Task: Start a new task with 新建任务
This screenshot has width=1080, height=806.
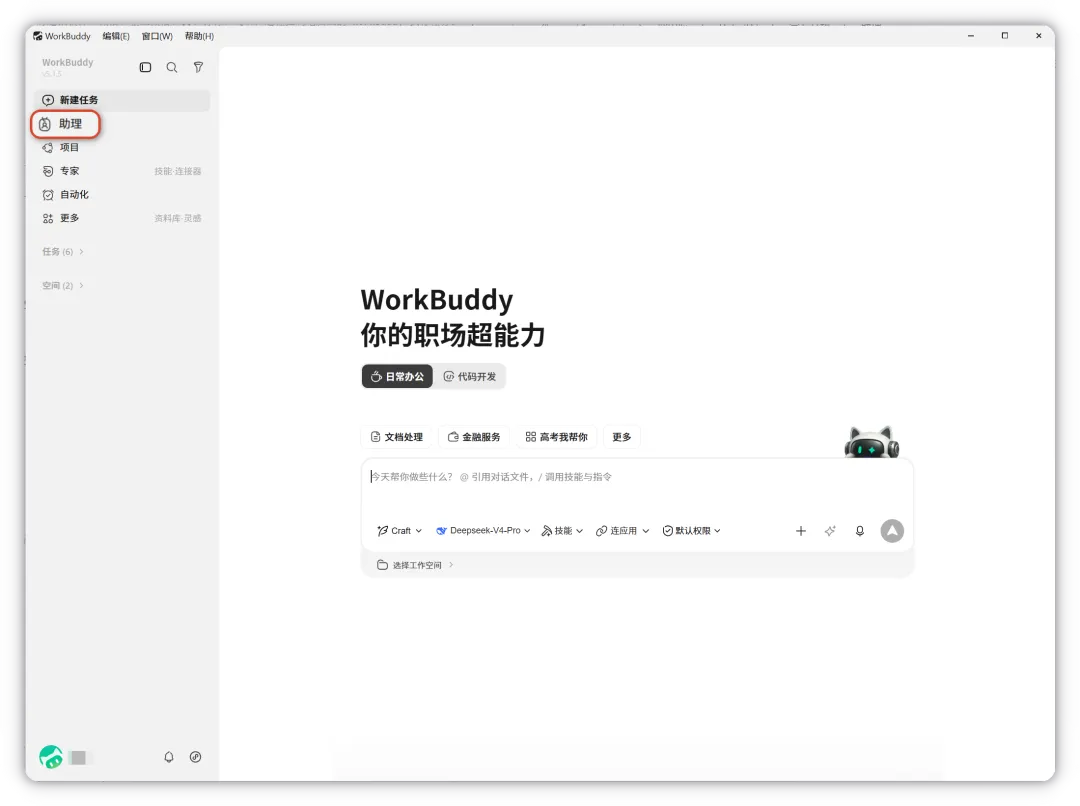Action: coord(122,100)
